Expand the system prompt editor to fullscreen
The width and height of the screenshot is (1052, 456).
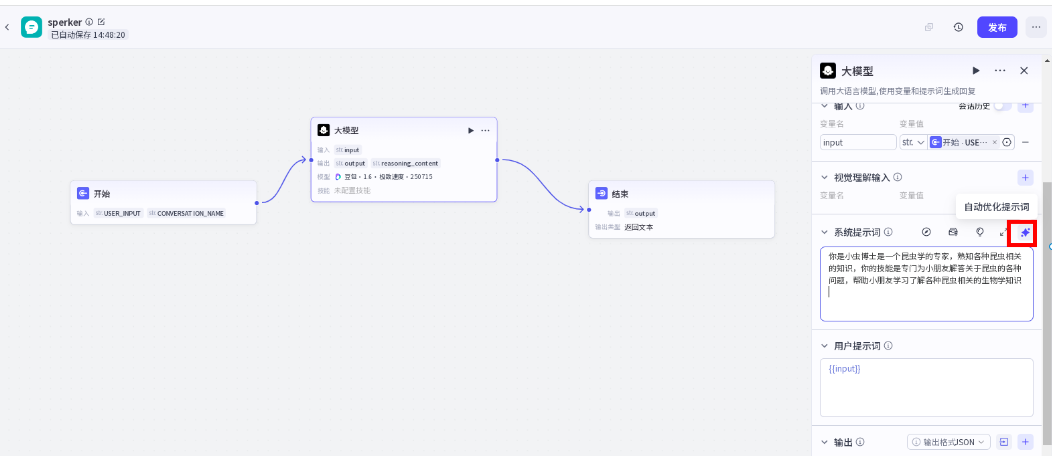pos(1003,232)
